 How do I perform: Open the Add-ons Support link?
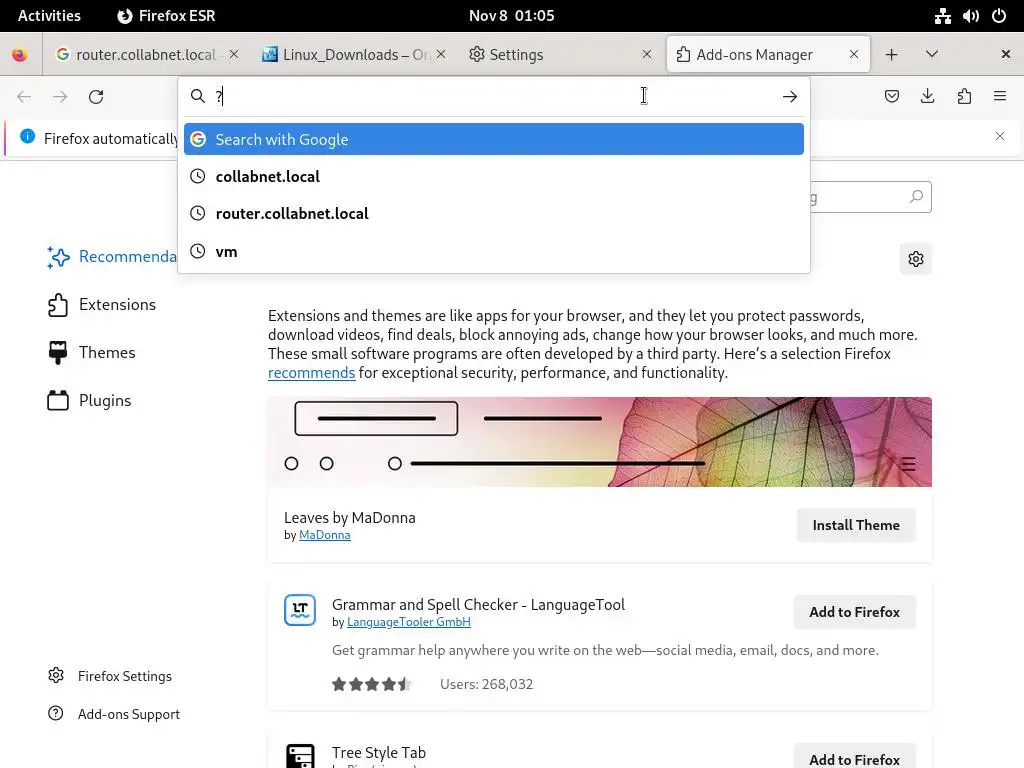pyautogui.click(x=114, y=714)
